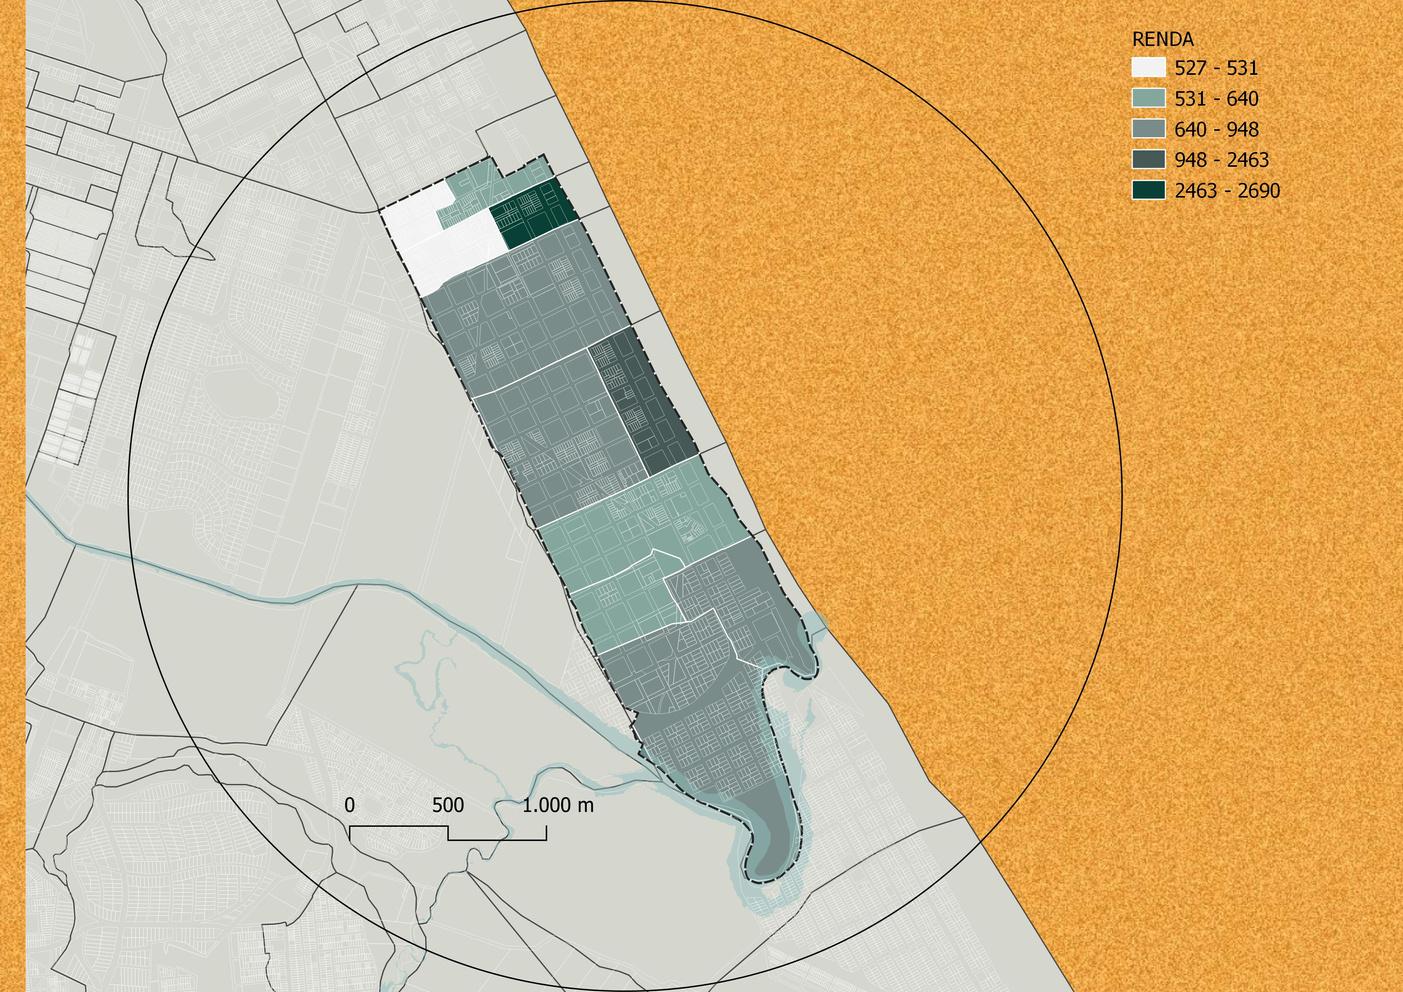Select the 531 - 640 legend swatch
This screenshot has height=992, width=1403.
pyautogui.click(x=1149, y=99)
